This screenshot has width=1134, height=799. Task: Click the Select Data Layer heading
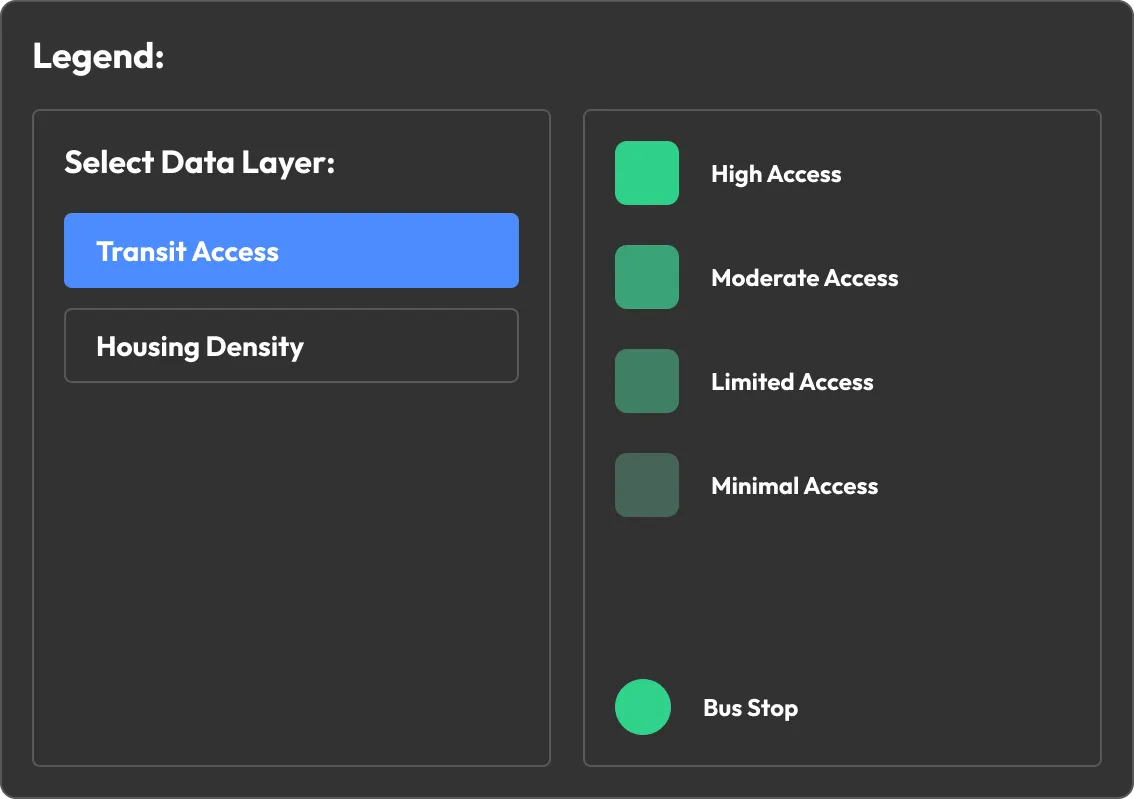click(x=199, y=162)
